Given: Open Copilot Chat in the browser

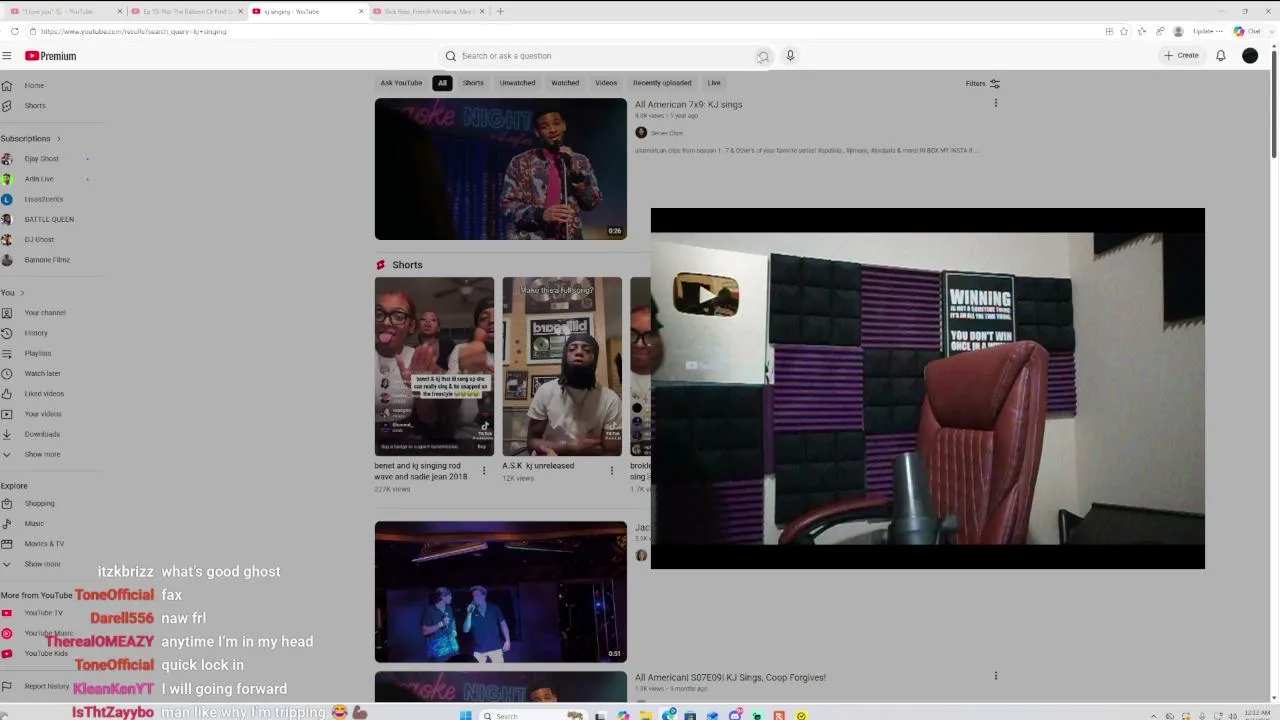Looking at the screenshot, I should [x=1247, y=31].
